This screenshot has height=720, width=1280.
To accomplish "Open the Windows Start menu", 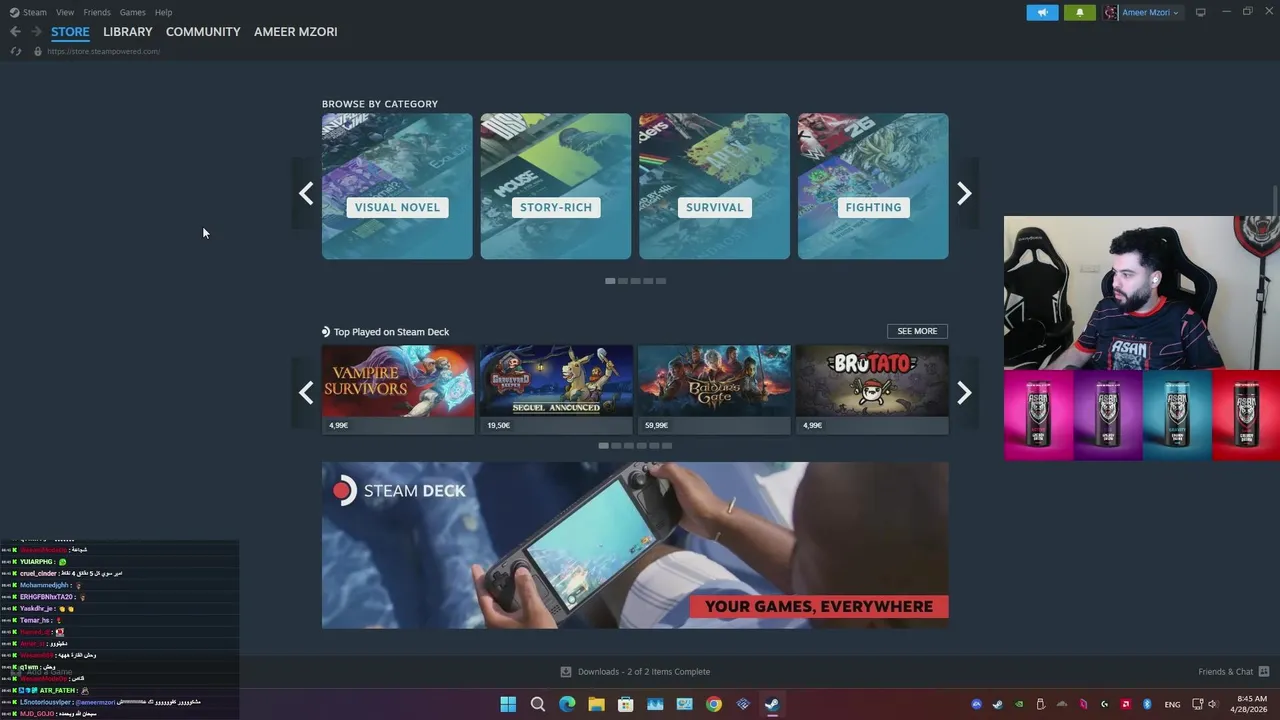I will tap(508, 704).
